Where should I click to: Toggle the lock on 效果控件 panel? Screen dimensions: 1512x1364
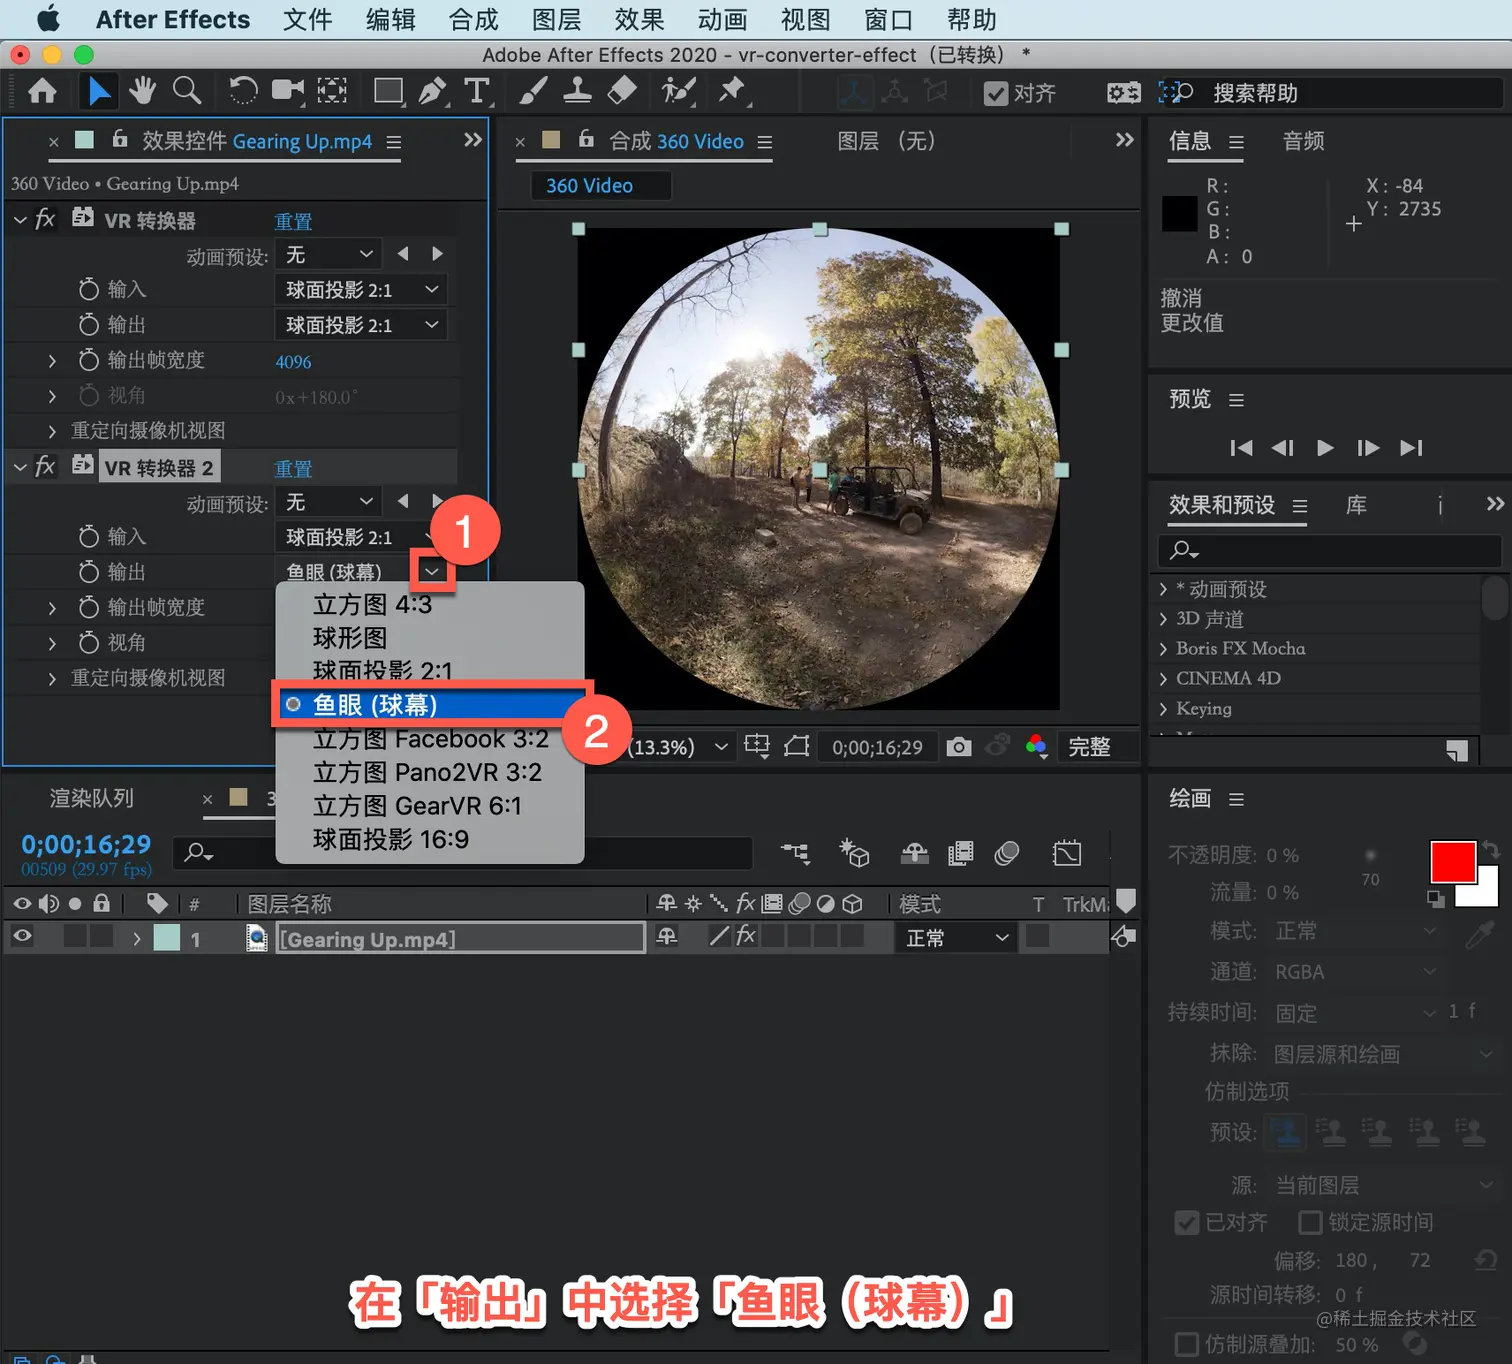[119, 139]
